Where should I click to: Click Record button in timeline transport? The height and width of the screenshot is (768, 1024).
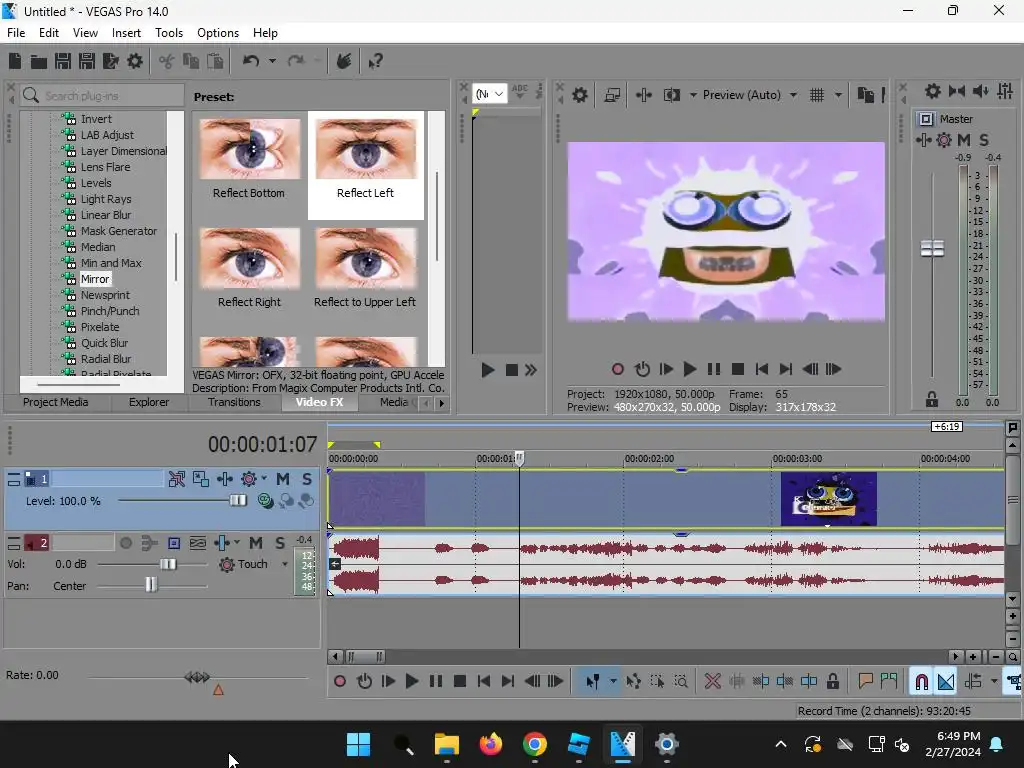point(340,681)
